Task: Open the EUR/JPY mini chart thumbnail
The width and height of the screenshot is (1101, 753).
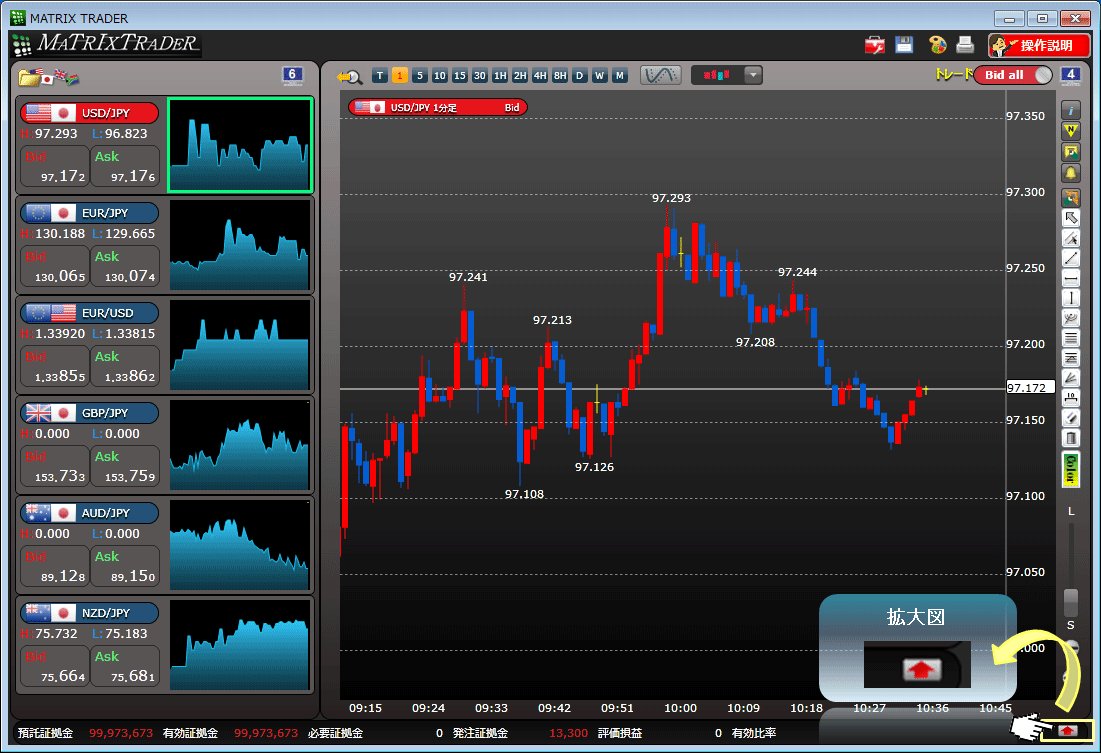Action: (239, 244)
